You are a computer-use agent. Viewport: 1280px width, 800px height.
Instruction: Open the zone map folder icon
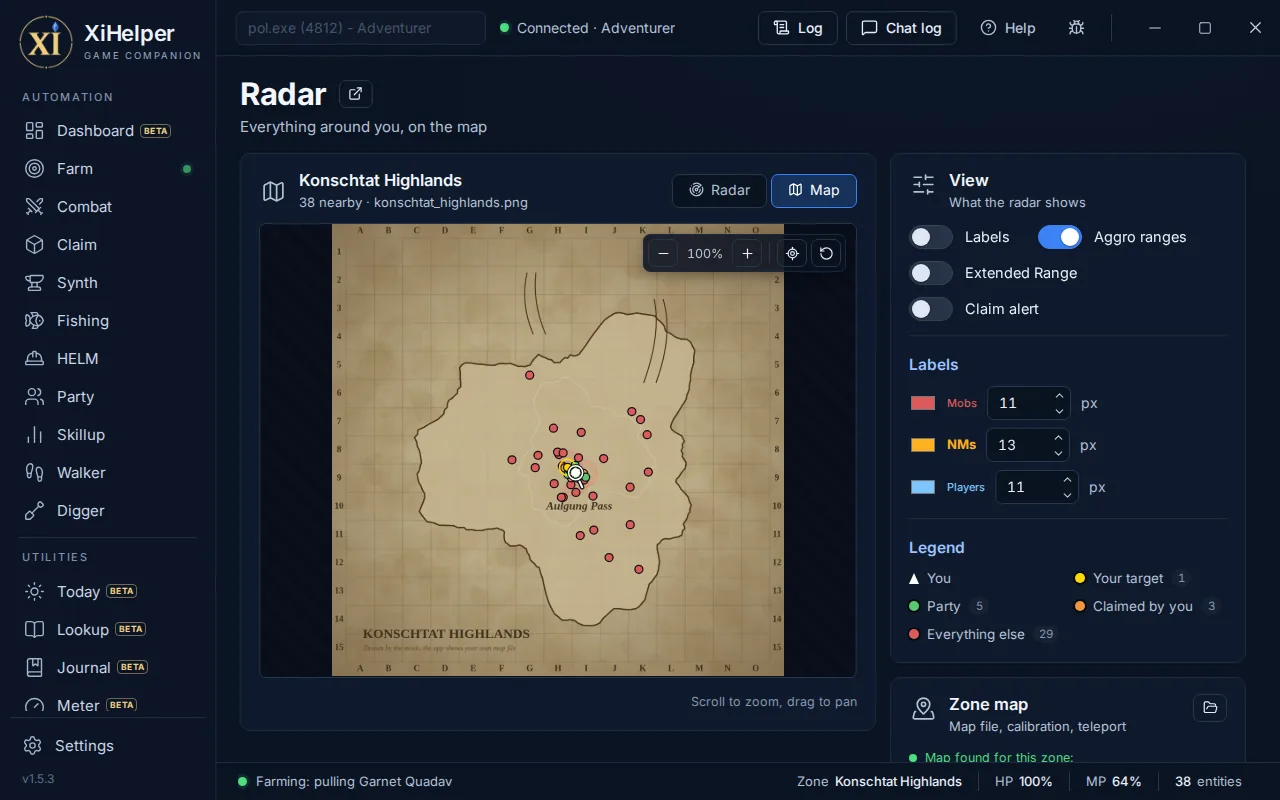click(1210, 708)
